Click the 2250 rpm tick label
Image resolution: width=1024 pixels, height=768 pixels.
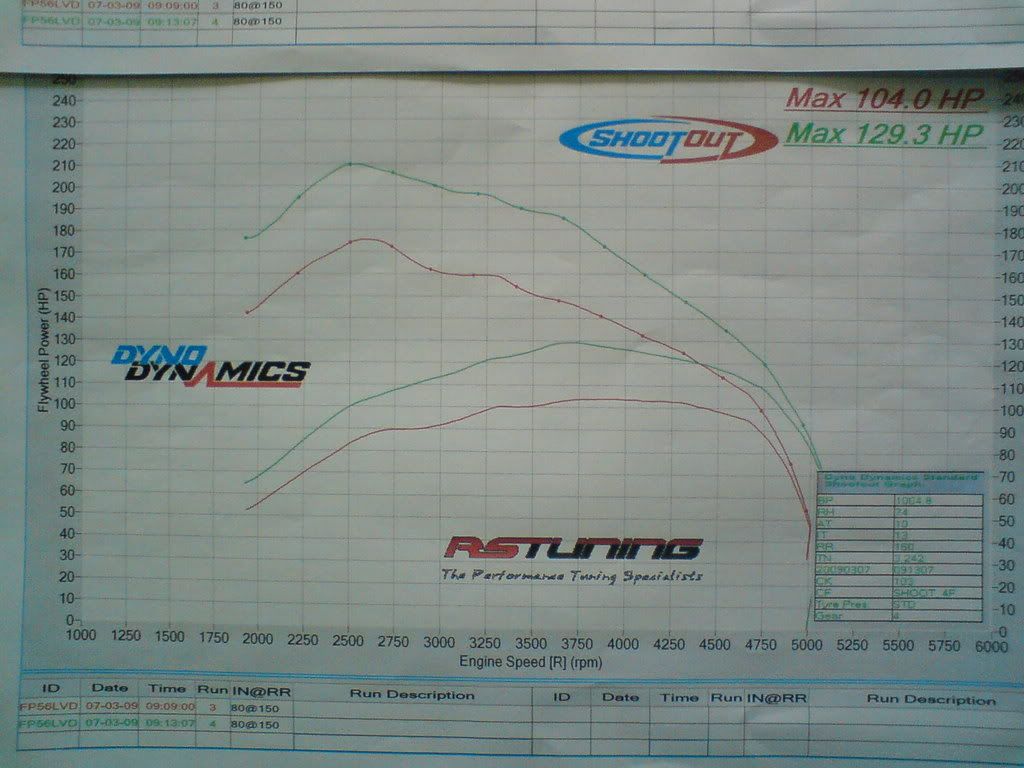pos(302,640)
